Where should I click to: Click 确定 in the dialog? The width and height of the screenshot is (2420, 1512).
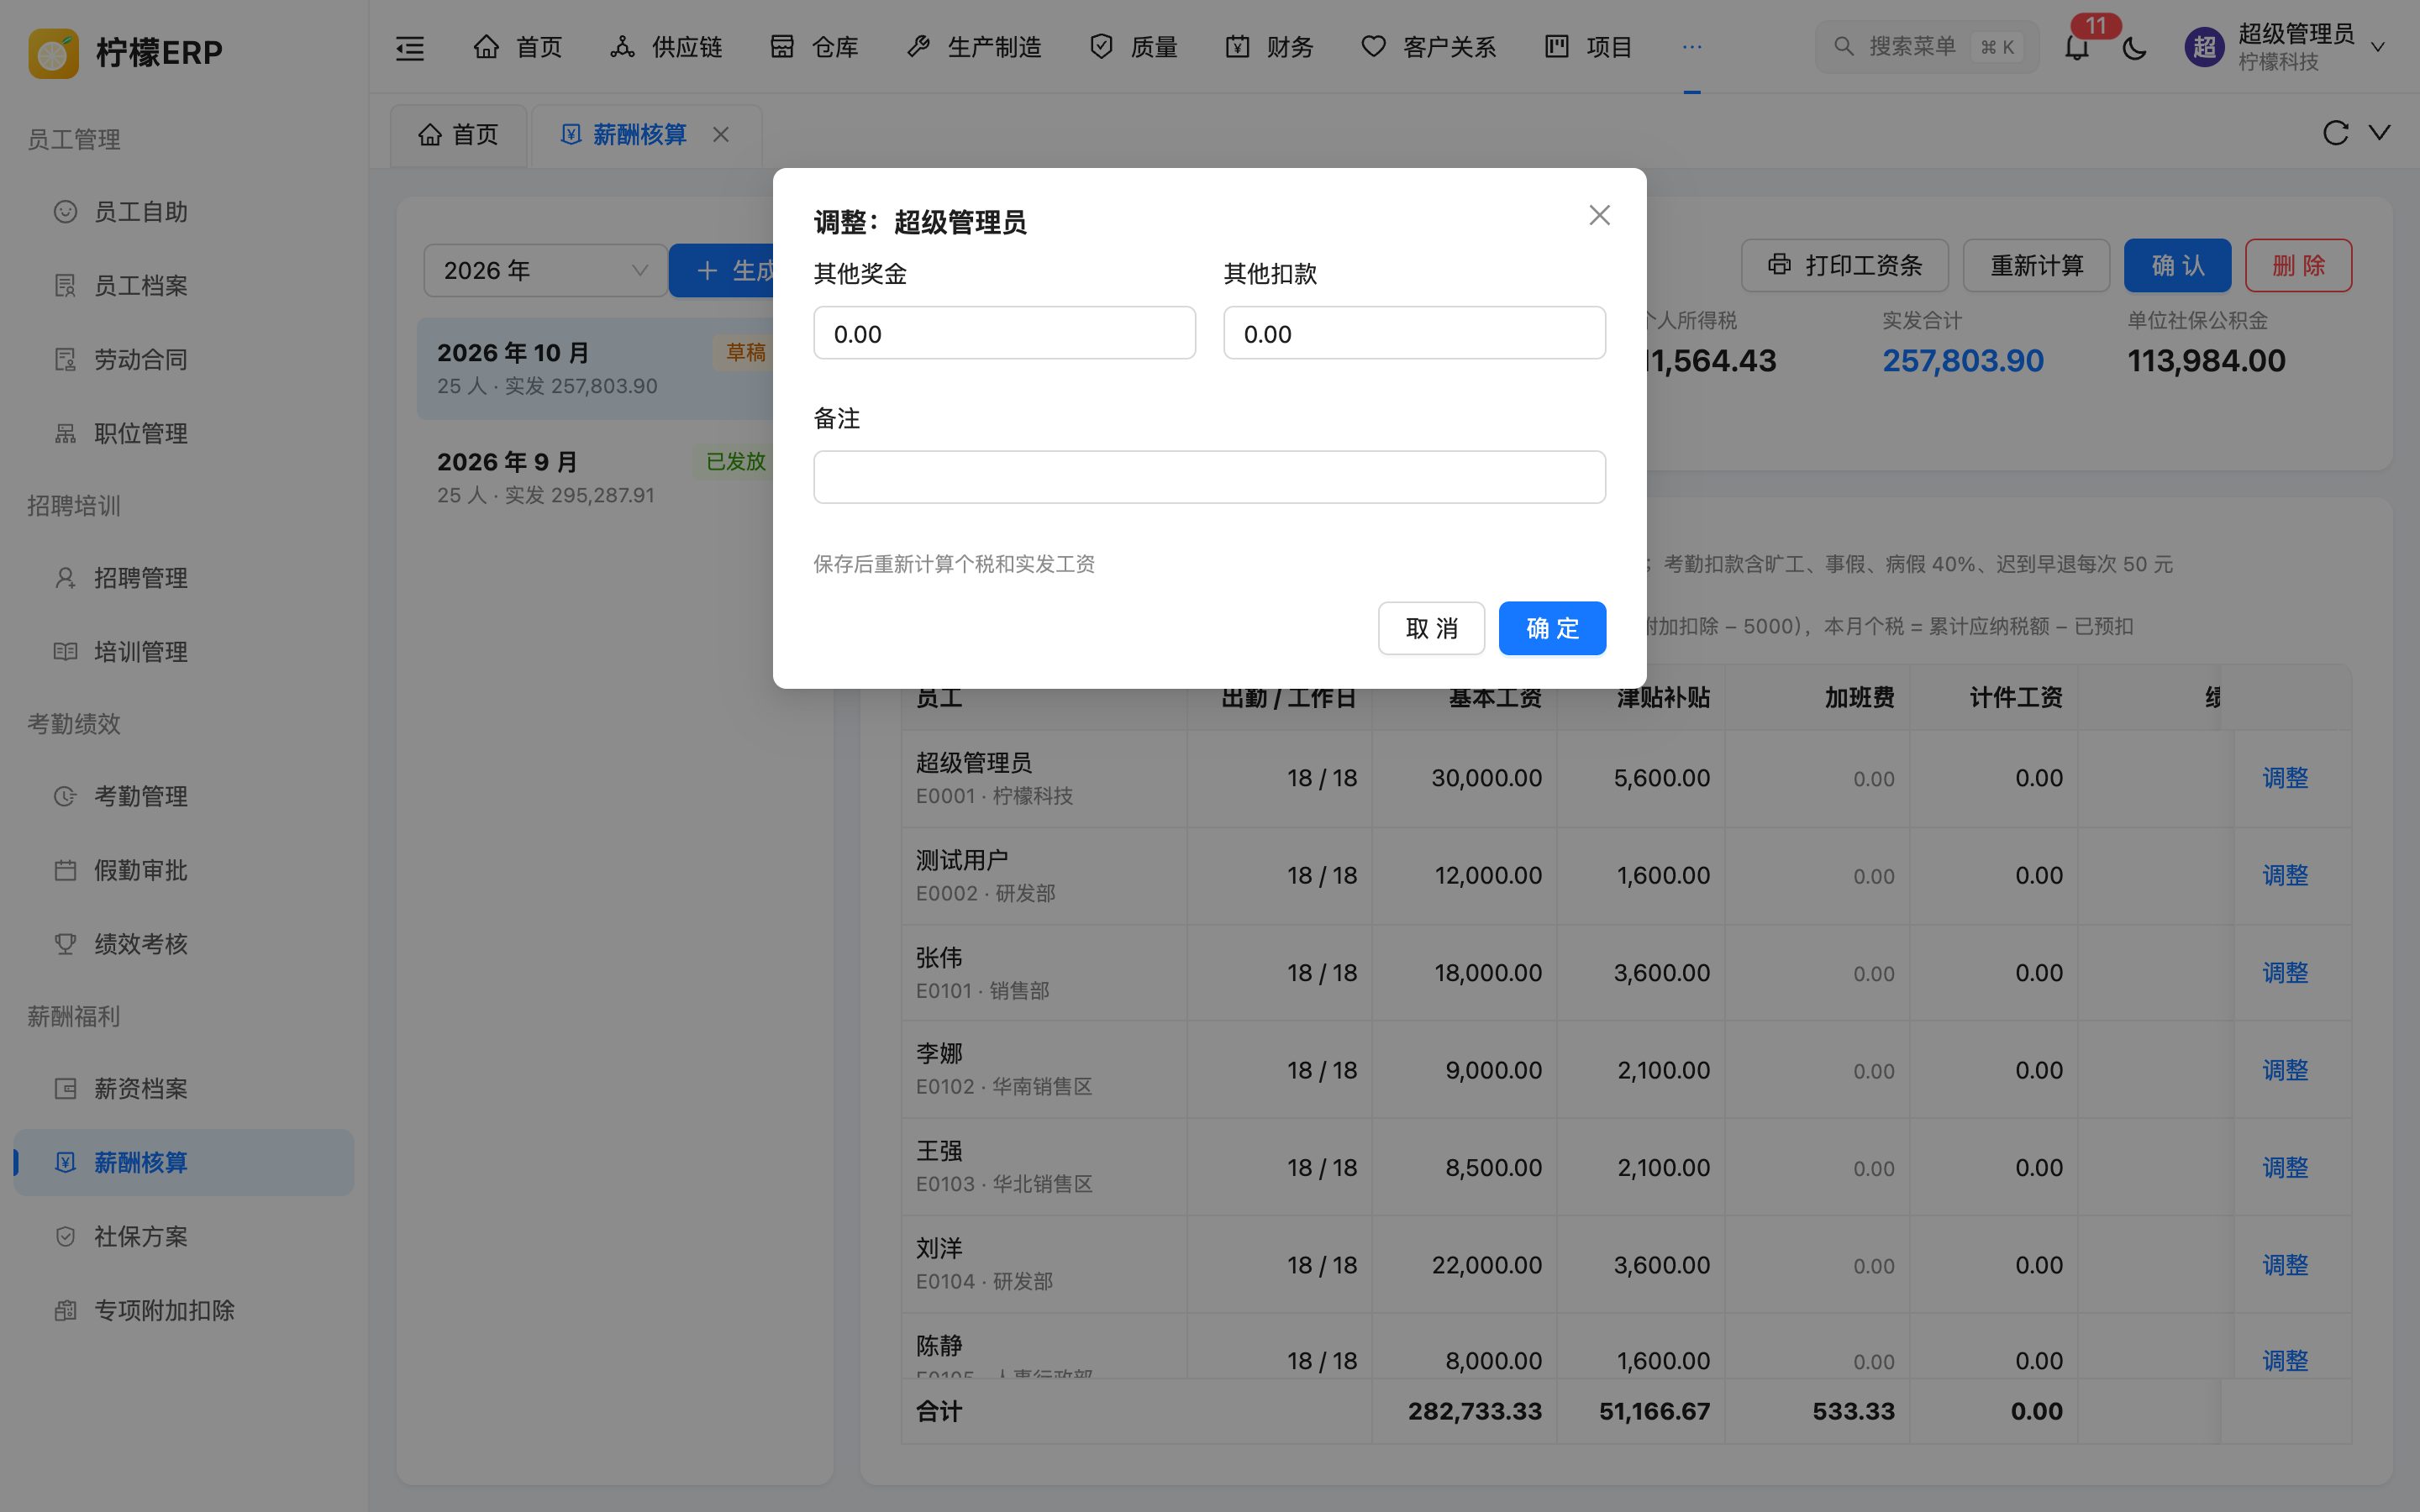[x=1552, y=628]
